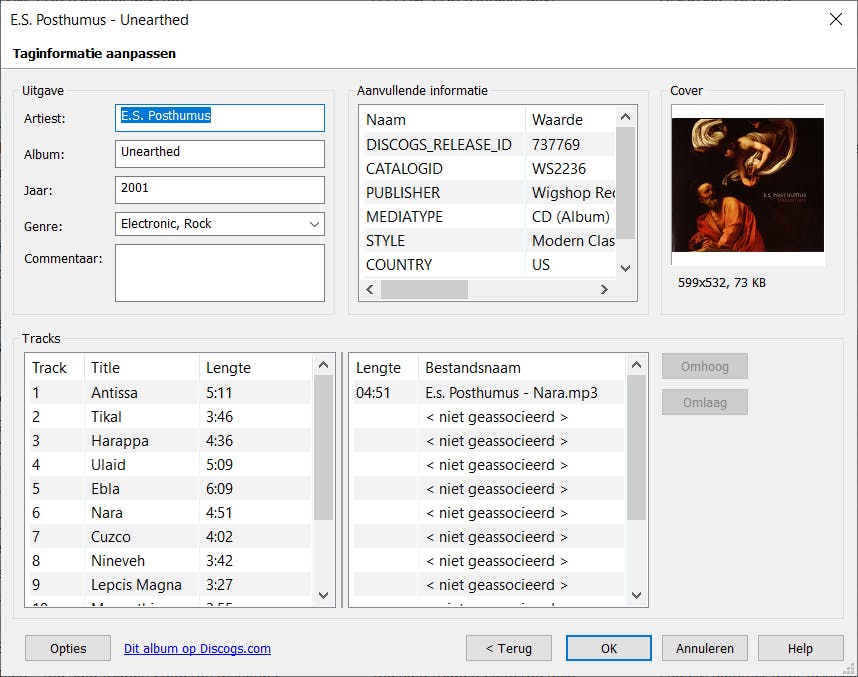The width and height of the screenshot is (858, 677).
Task: Open the Opties button
Action: click(x=68, y=648)
